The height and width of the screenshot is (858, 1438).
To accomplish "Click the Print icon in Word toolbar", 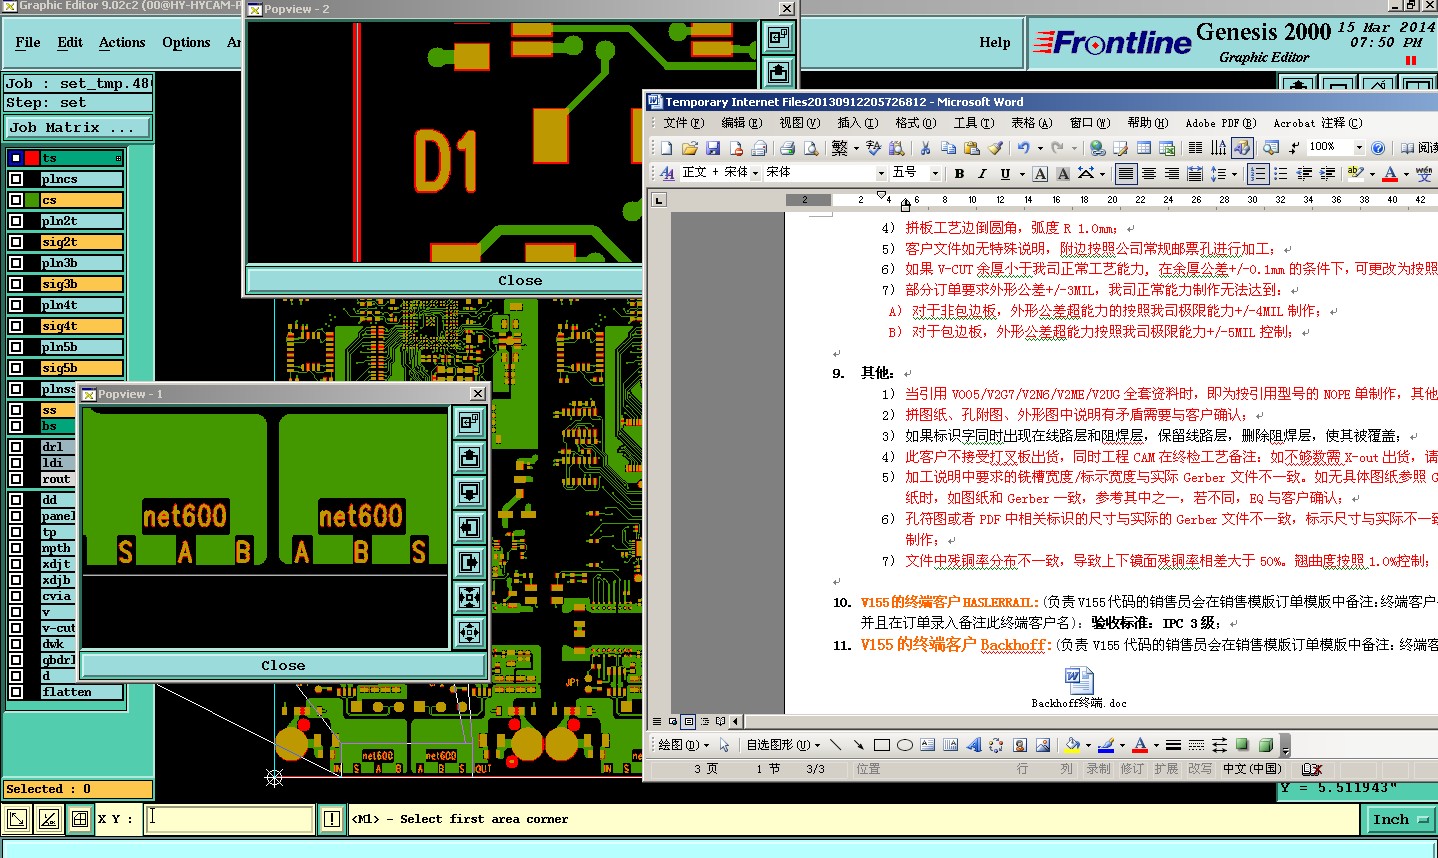I will 788,148.
